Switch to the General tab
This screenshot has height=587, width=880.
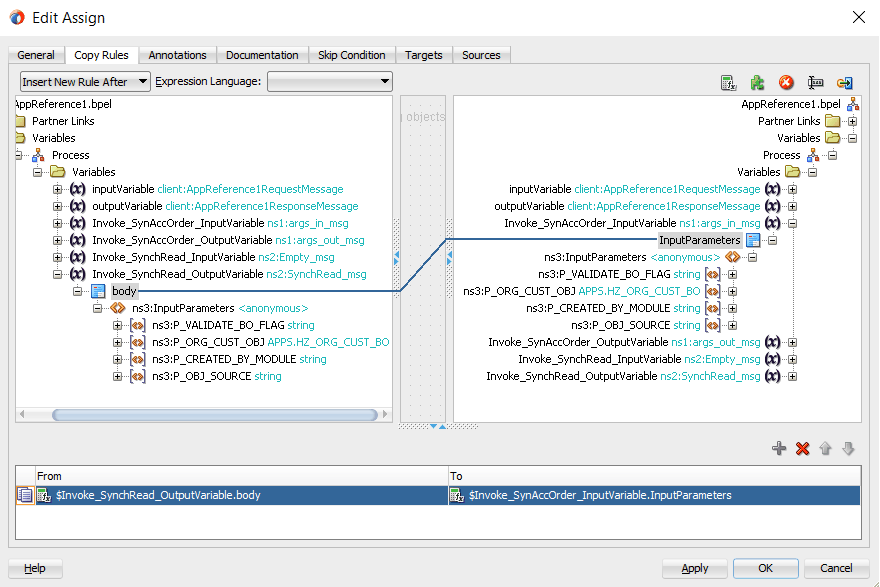36,55
